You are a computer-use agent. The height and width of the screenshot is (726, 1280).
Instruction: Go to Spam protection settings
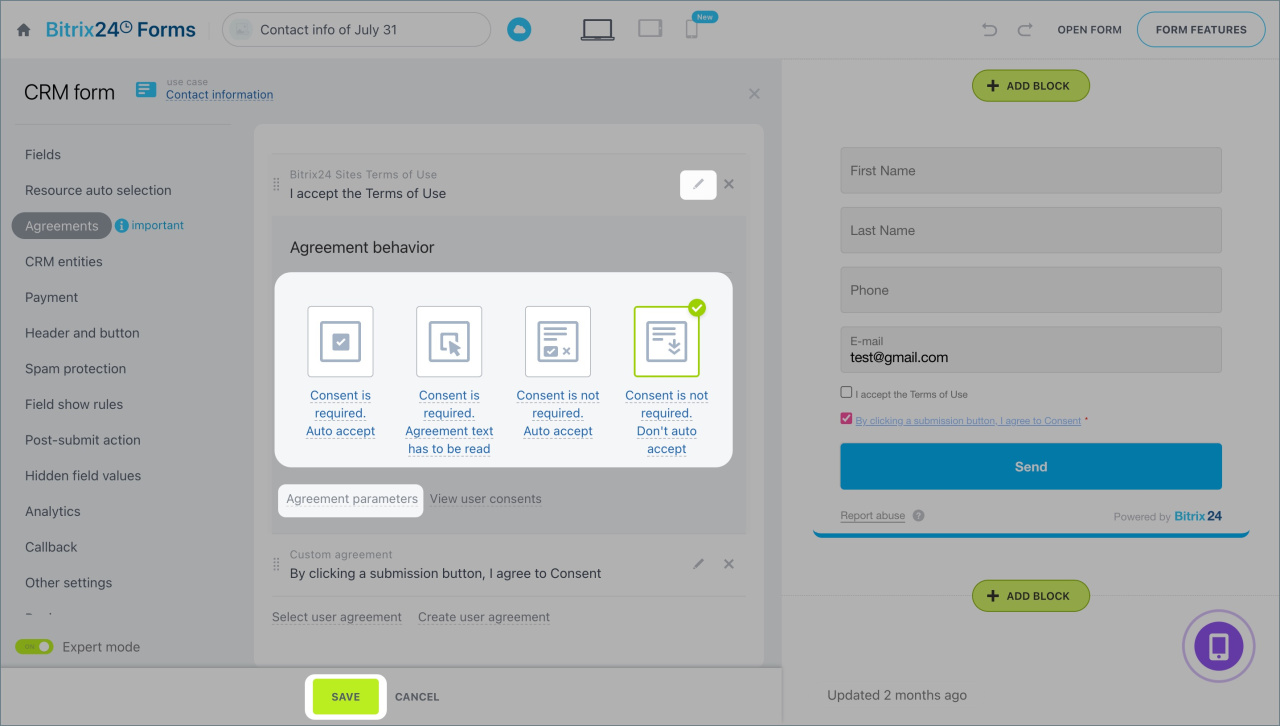click(x=76, y=369)
